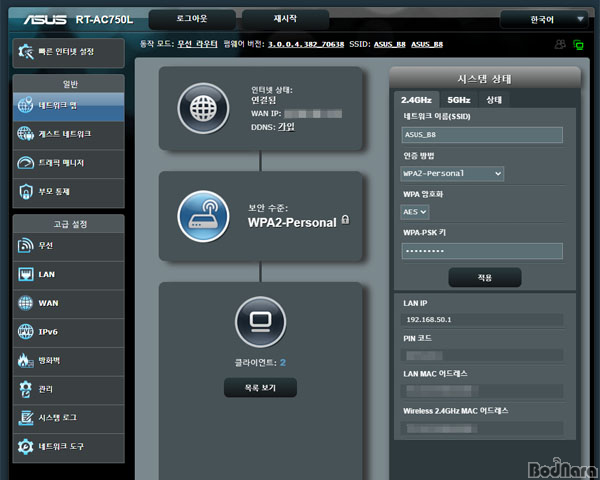Click the RT-AC750L model name
This screenshot has height=480, width=600.
coord(104,20)
